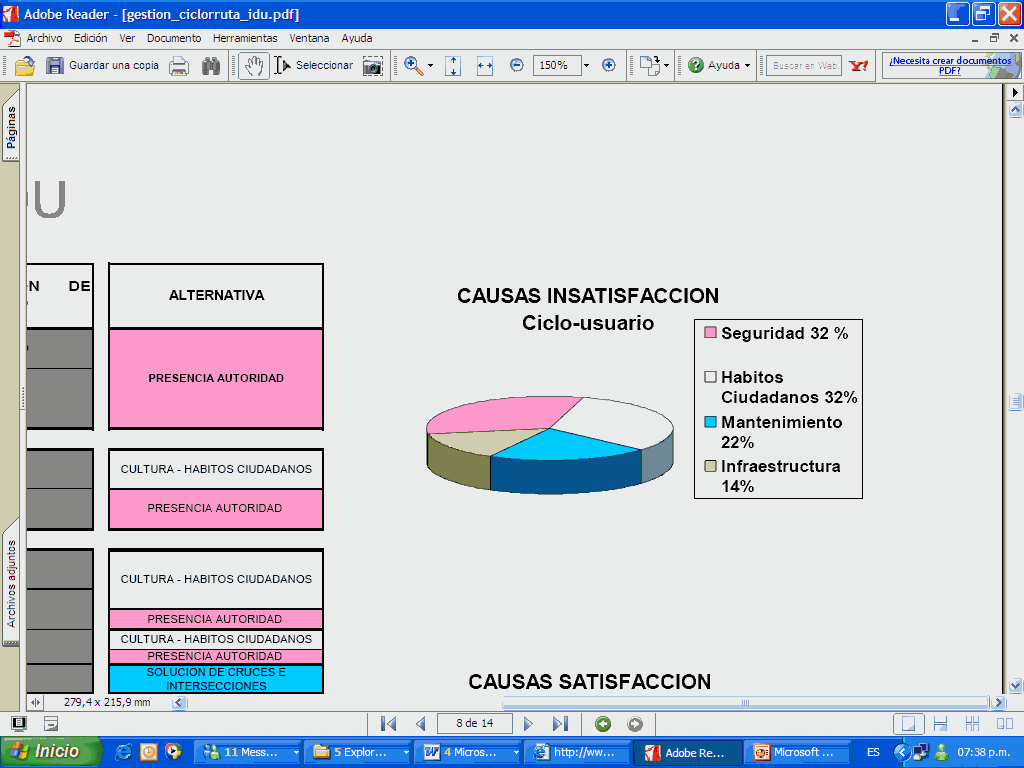The image size is (1024, 768).
Task: Click the zoom out minus button
Action: click(517, 65)
